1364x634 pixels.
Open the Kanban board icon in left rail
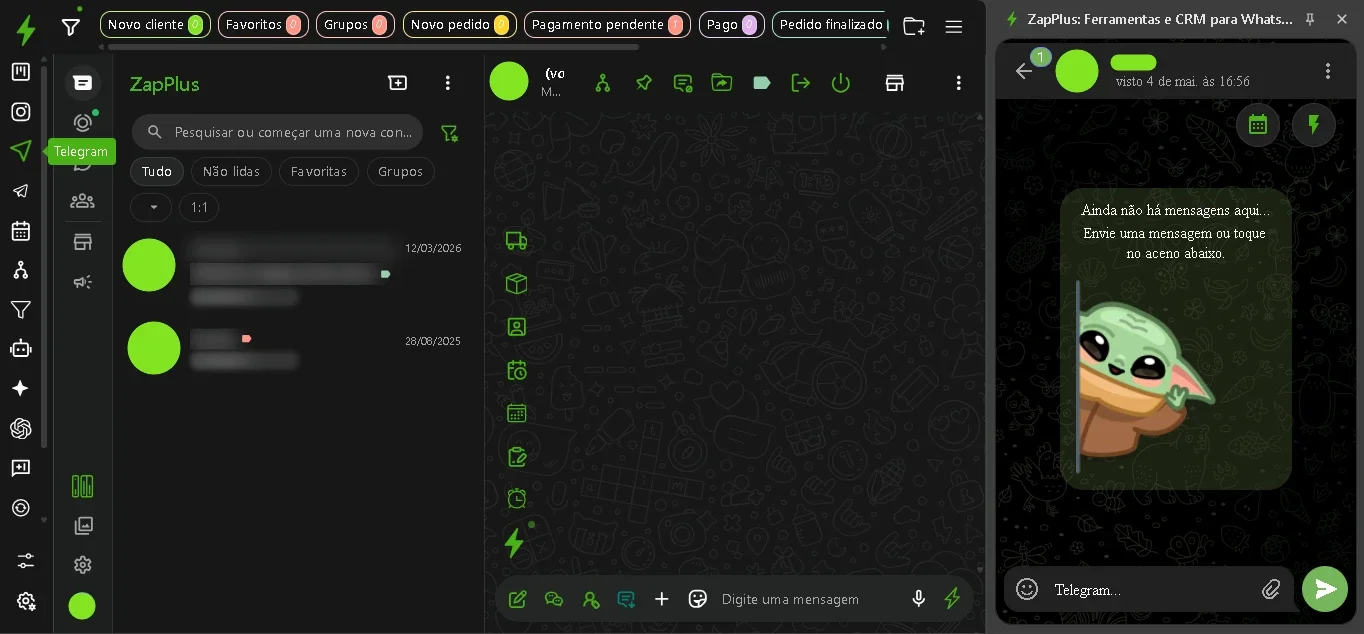click(20, 72)
